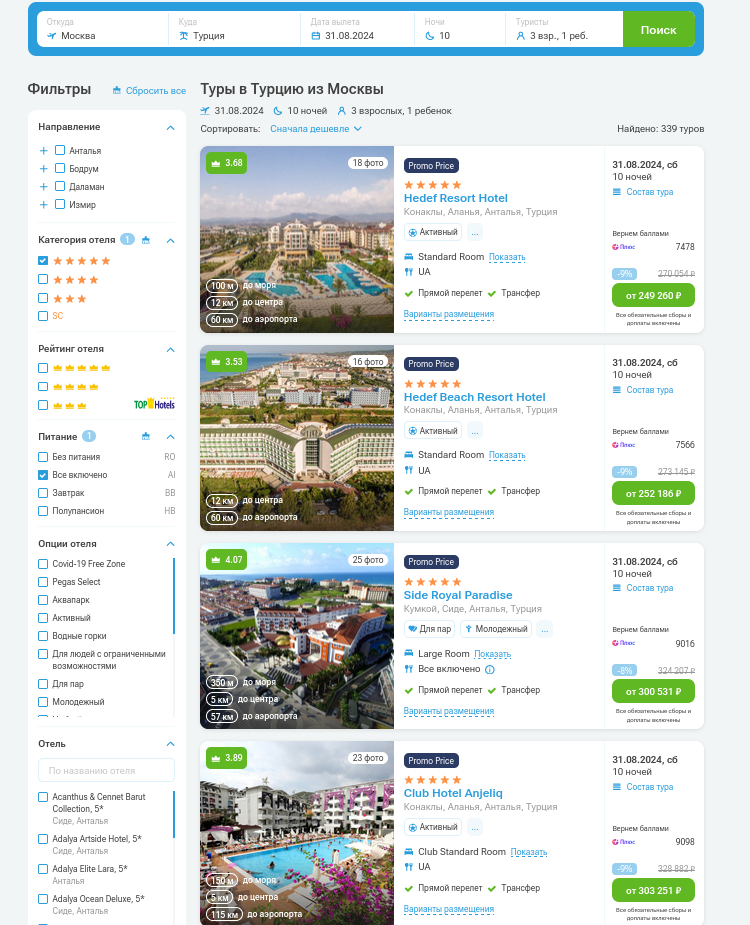Screen dimensions: 750x925
Task: Click the moon icon in Ночи field
Action: 430,36
